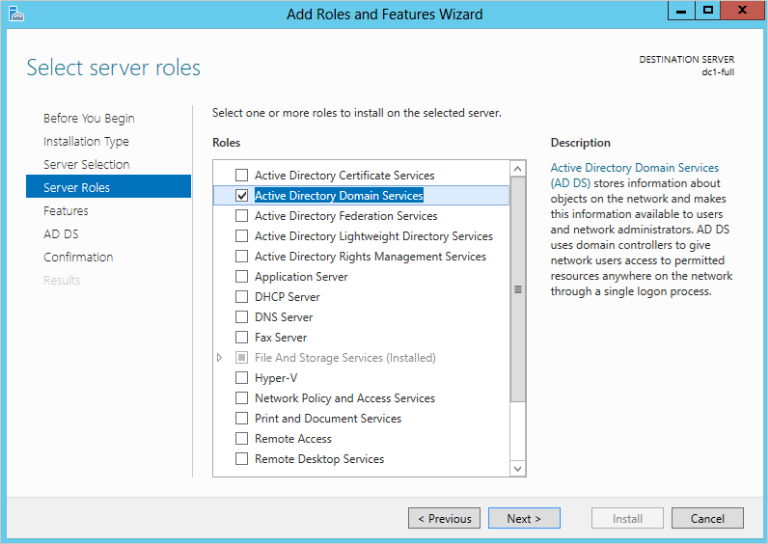This screenshot has width=768, height=544.
Task: Close the Add Roles and Features Wizard
Action: [x=742, y=10]
